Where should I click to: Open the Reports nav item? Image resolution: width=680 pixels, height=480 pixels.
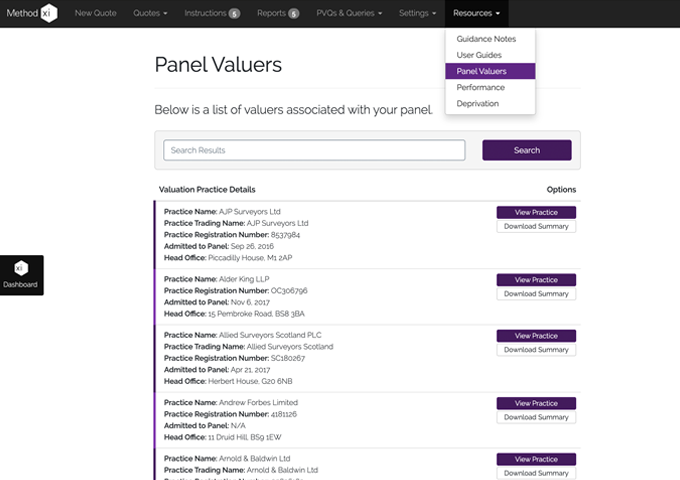(x=277, y=14)
